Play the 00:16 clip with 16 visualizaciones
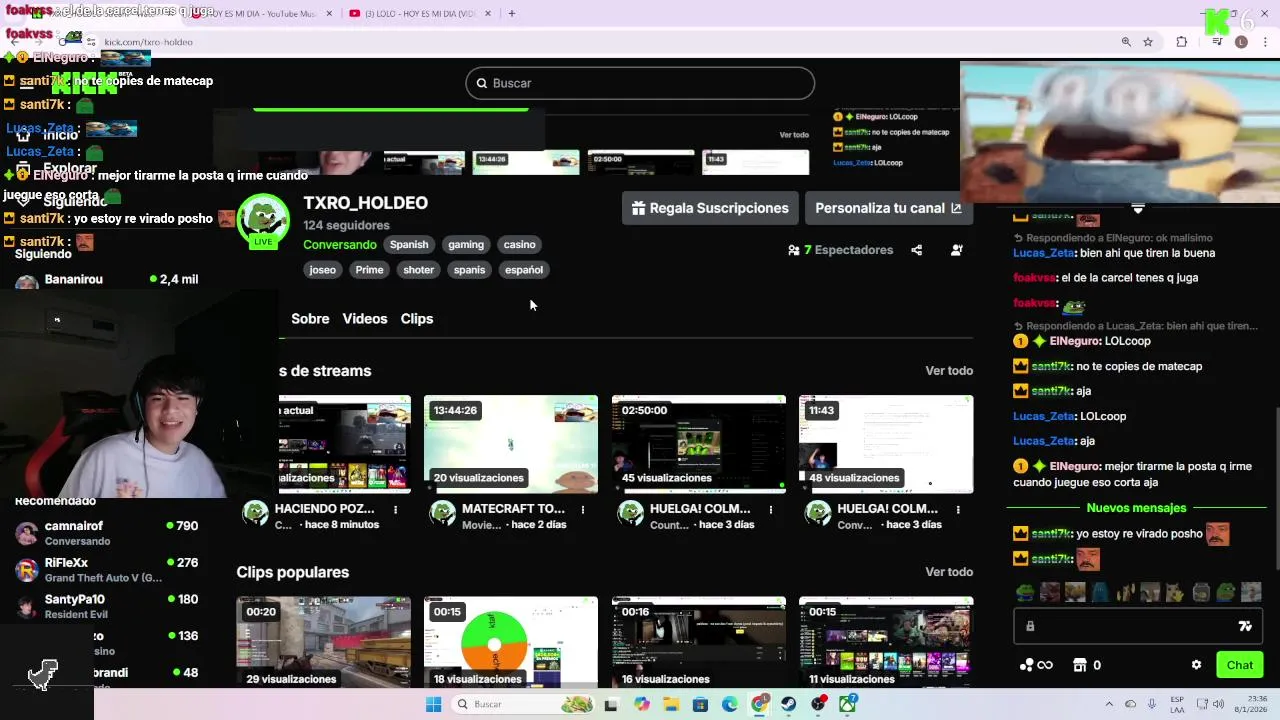This screenshot has height=720, width=1280. pos(699,642)
